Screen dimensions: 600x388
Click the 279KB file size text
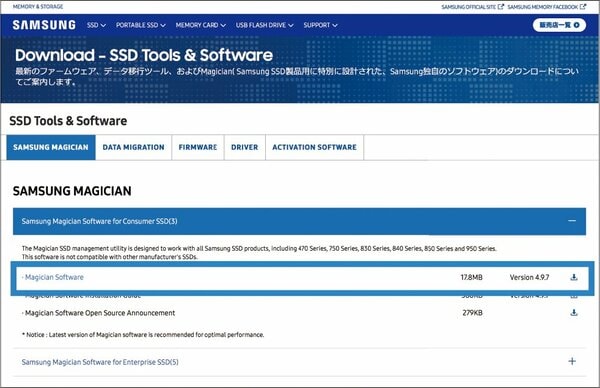pos(472,313)
